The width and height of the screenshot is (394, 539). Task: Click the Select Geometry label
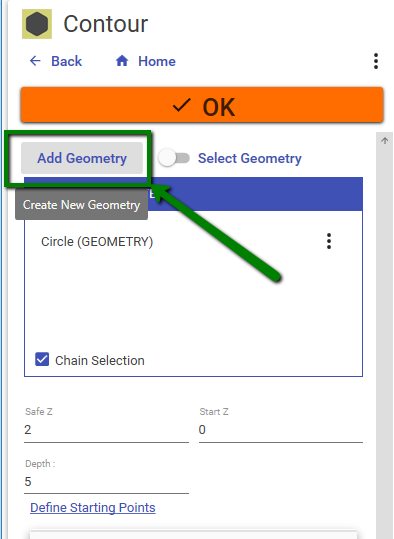(x=250, y=158)
